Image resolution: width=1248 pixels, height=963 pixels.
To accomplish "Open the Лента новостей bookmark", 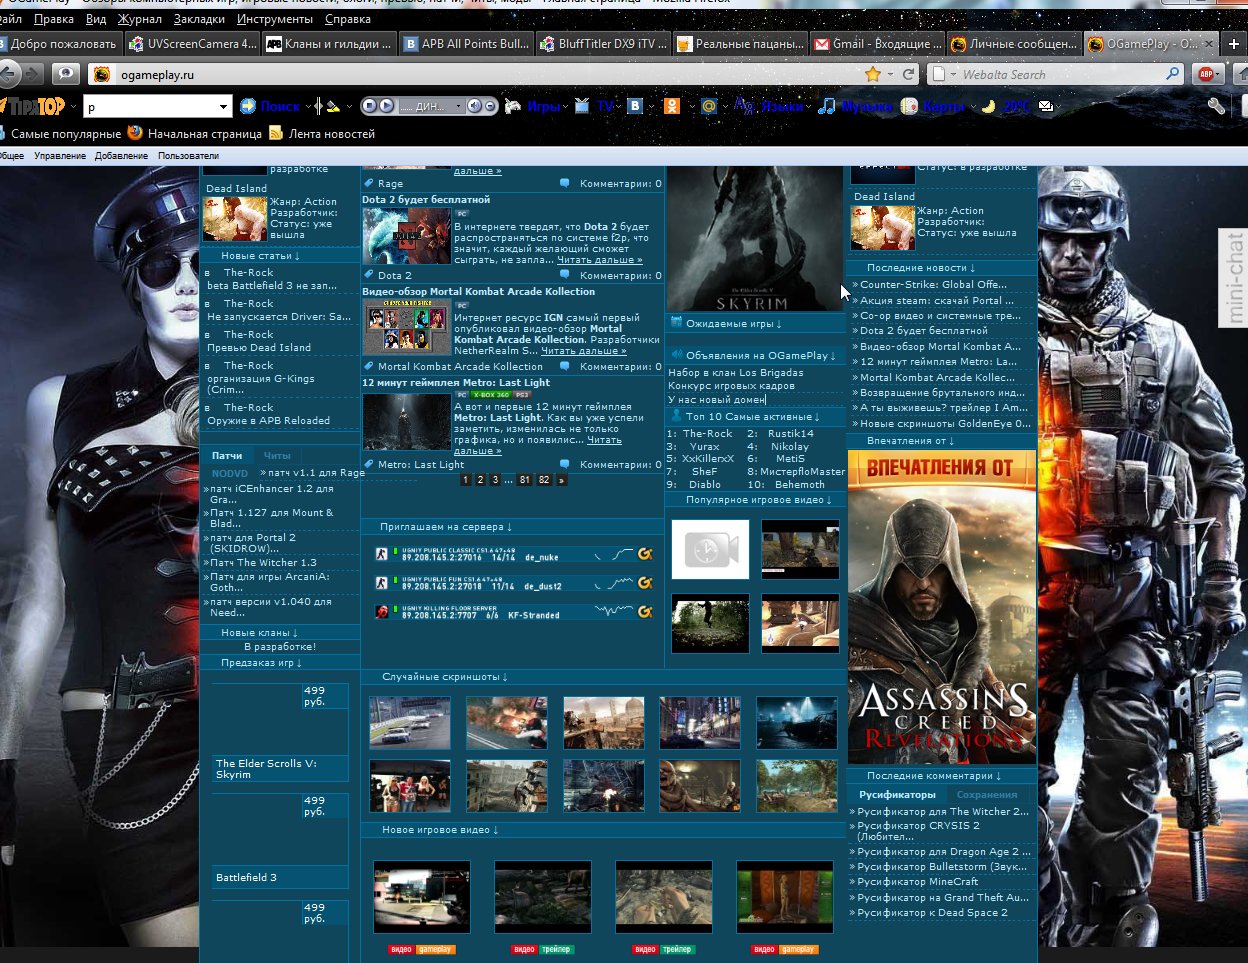I will [x=322, y=133].
